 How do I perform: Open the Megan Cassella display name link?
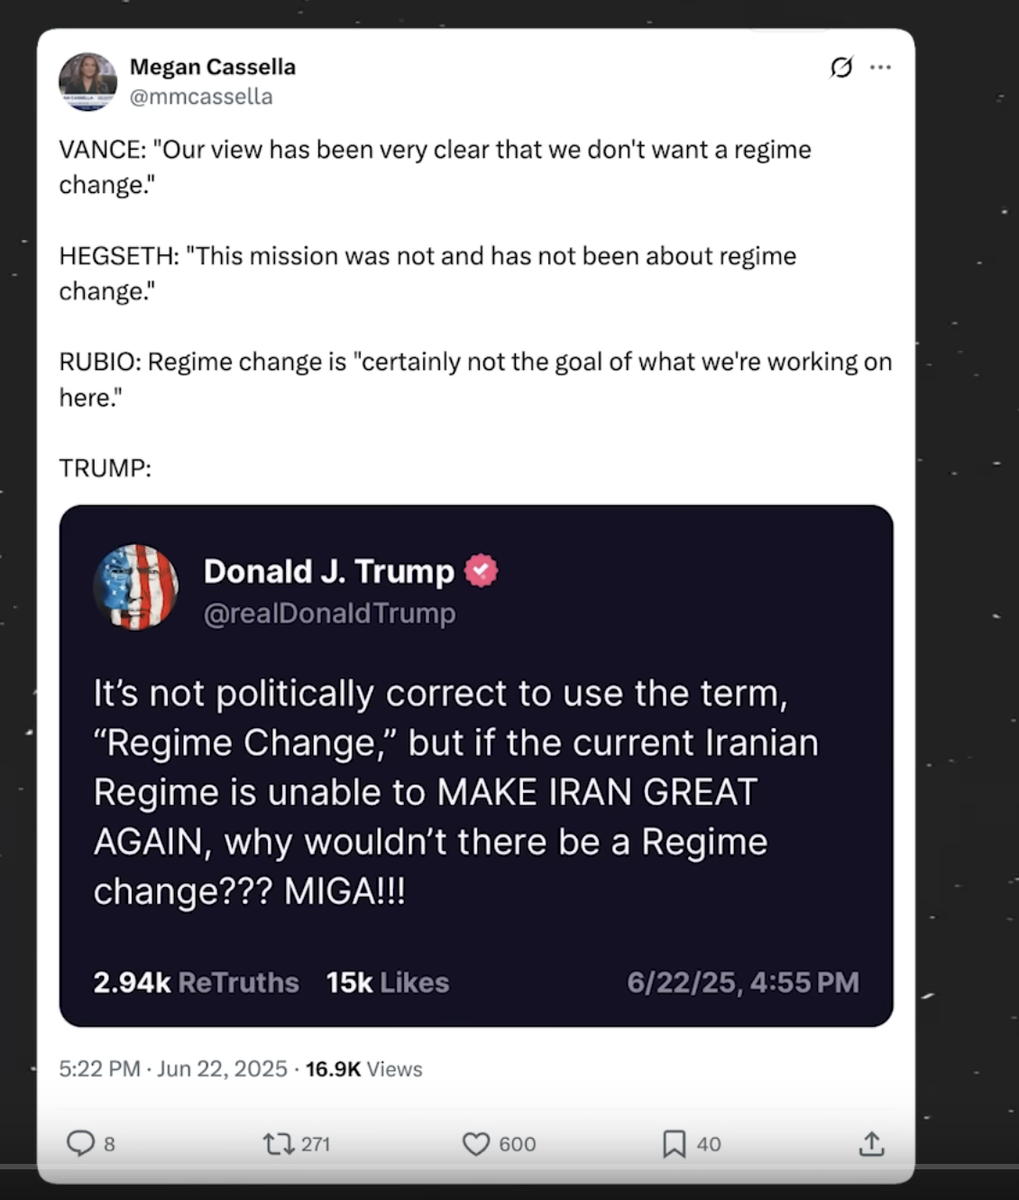click(212, 67)
